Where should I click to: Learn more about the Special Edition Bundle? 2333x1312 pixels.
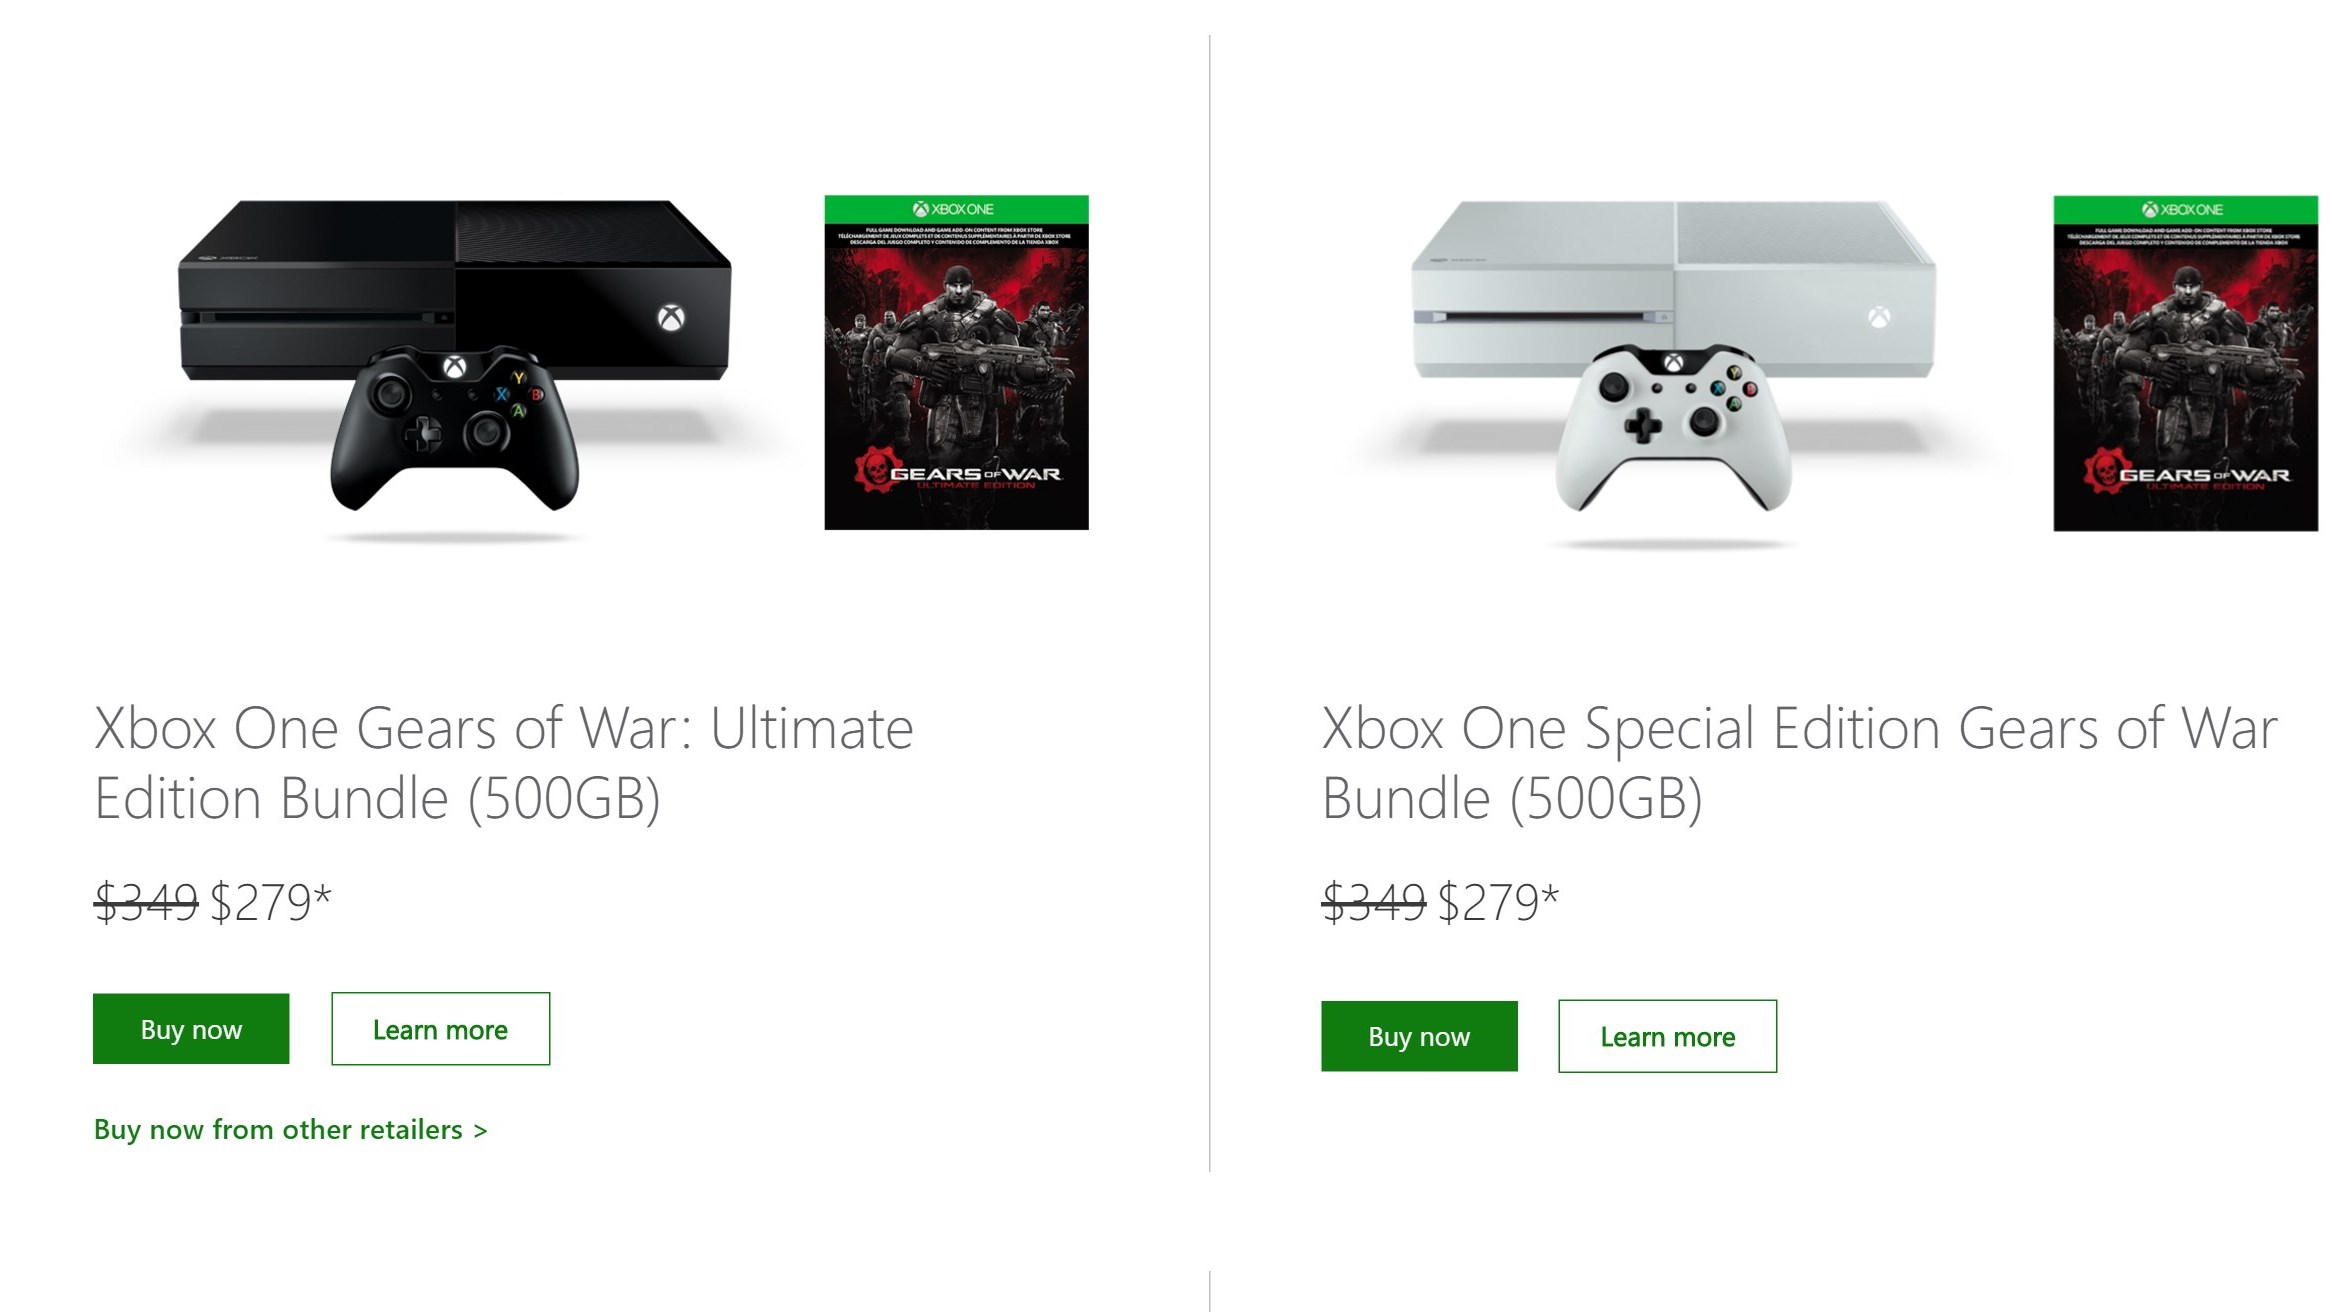pos(1667,1036)
